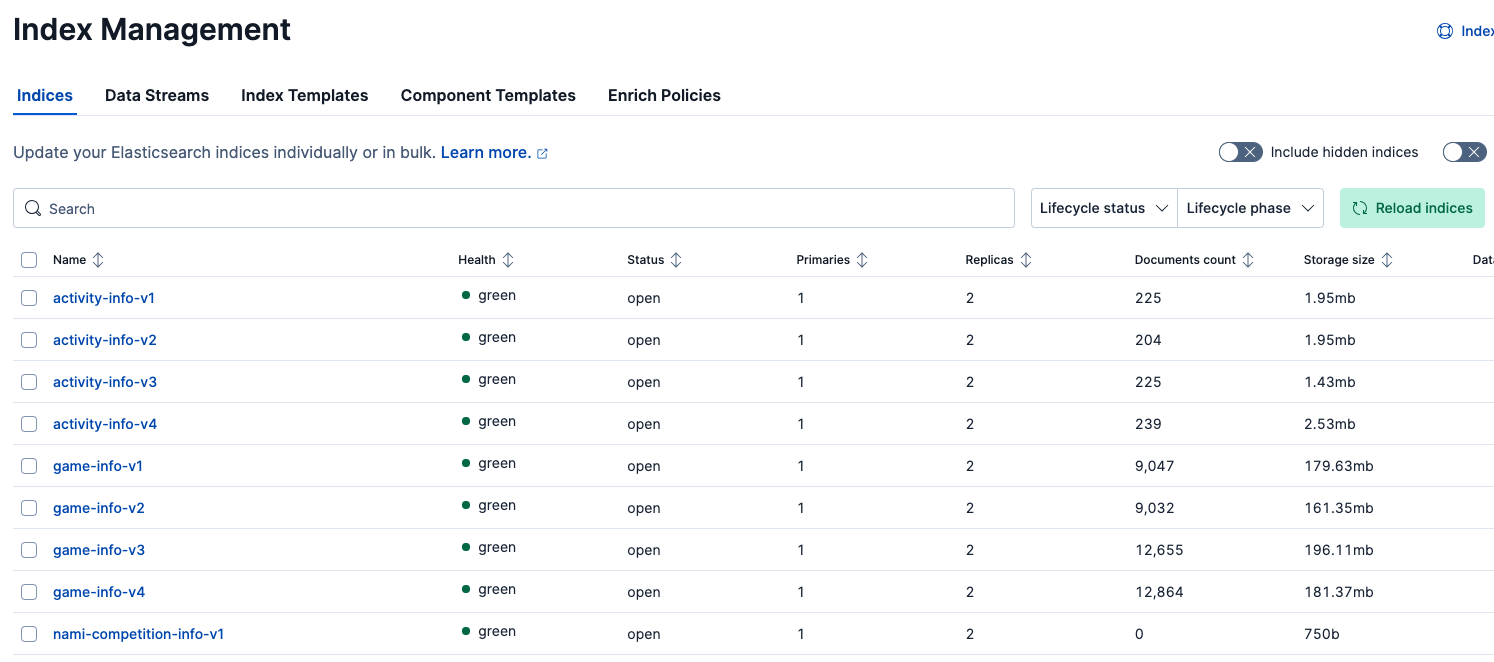Sort indices by Primaries arrows icon

click(862, 260)
